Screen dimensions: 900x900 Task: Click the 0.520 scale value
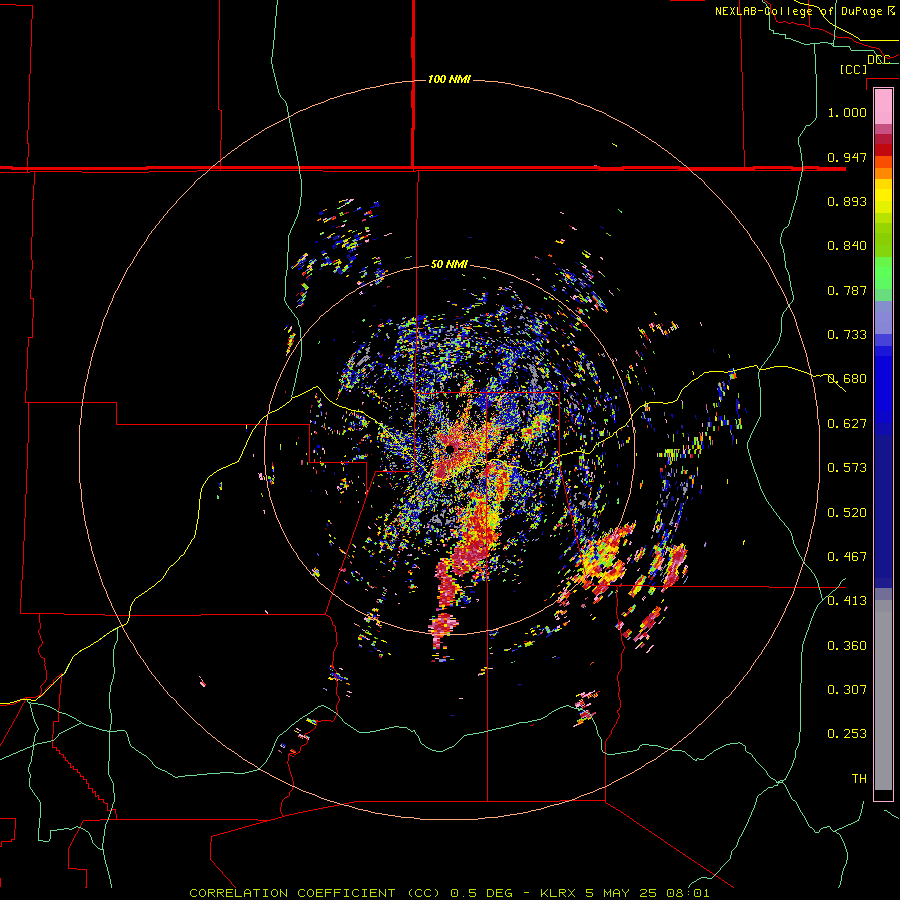tap(847, 513)
